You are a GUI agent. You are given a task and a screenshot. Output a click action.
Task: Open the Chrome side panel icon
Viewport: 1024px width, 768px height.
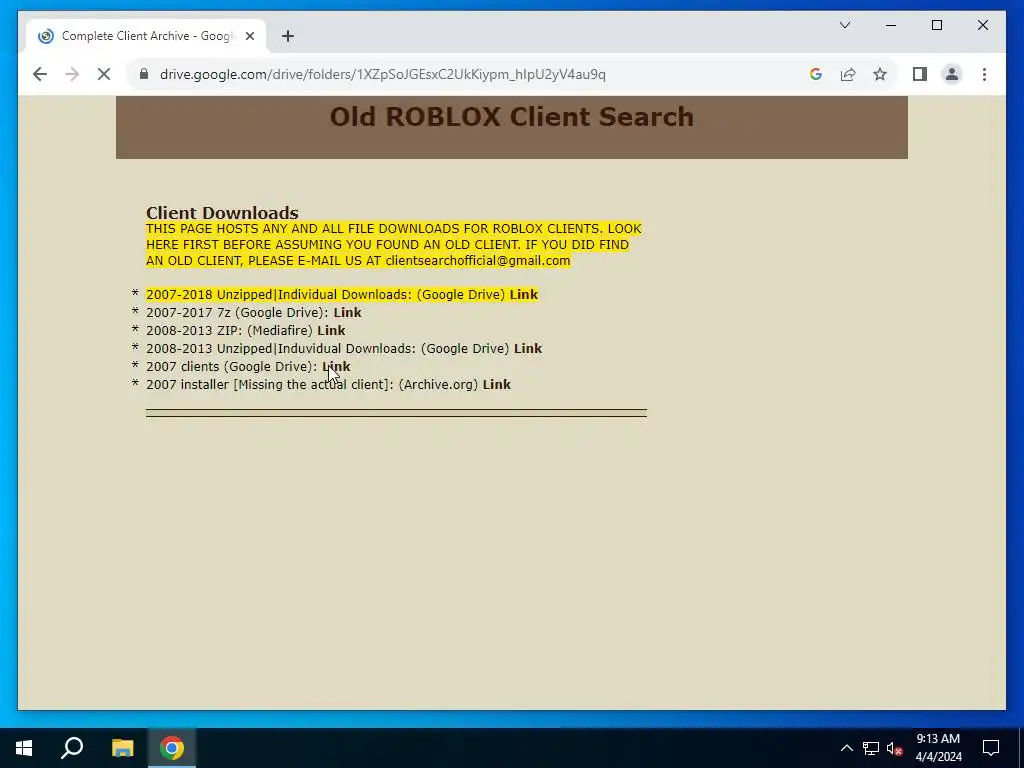920,74
